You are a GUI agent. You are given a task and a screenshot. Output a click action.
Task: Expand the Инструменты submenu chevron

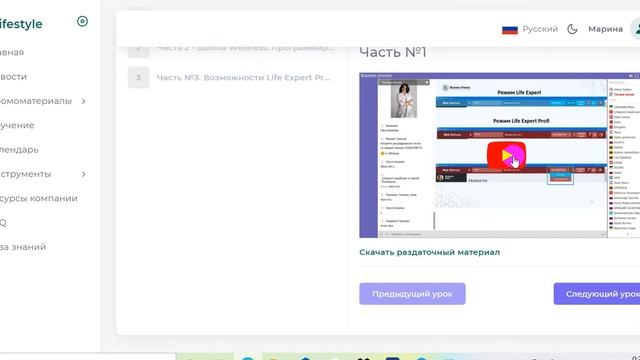pyautogui.click(x=84, y=174)
